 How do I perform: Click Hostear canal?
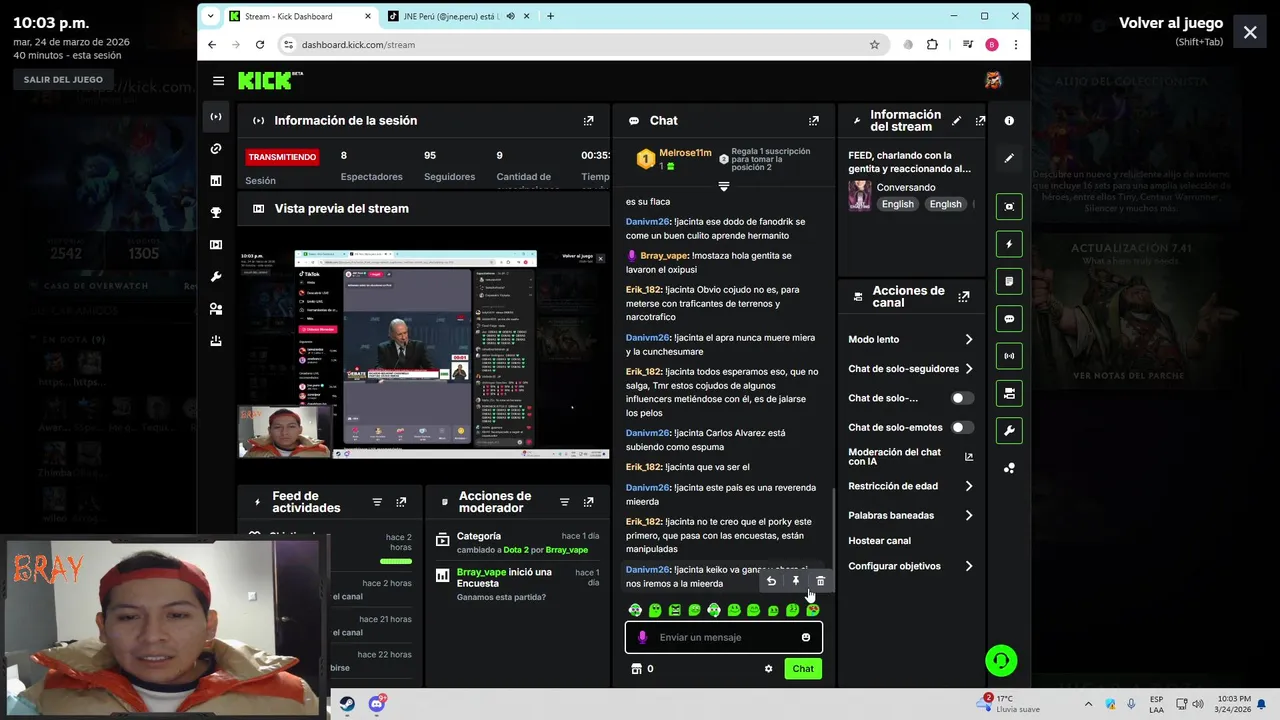point(880,541)
